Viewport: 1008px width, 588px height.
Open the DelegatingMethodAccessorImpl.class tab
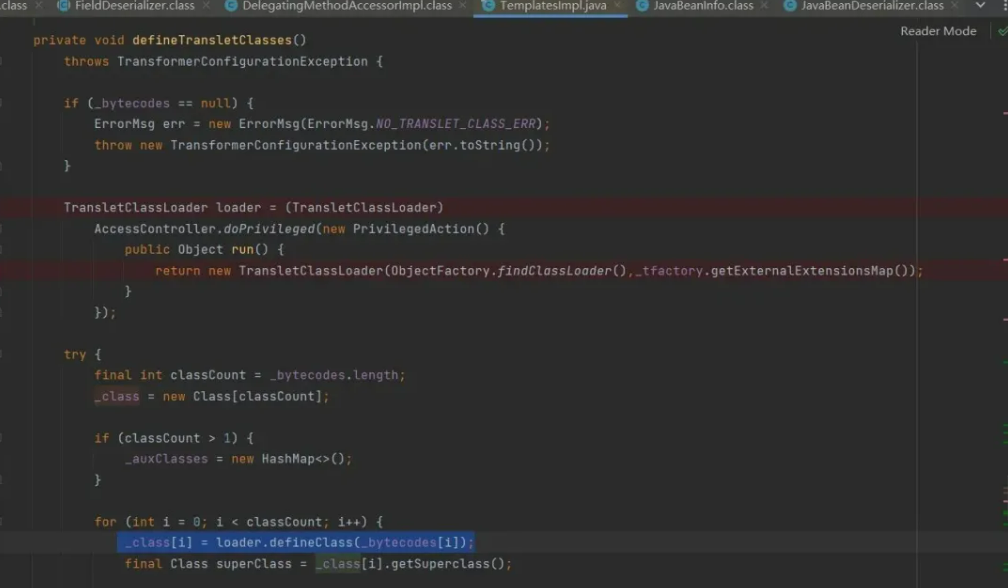(x=347, y=6)
